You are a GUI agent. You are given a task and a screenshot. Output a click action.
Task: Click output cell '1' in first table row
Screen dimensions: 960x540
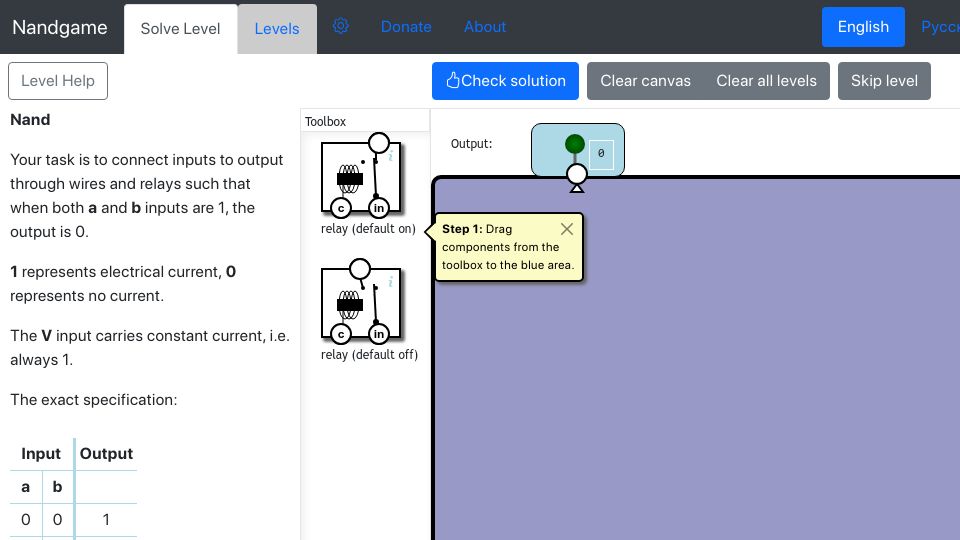106,520
